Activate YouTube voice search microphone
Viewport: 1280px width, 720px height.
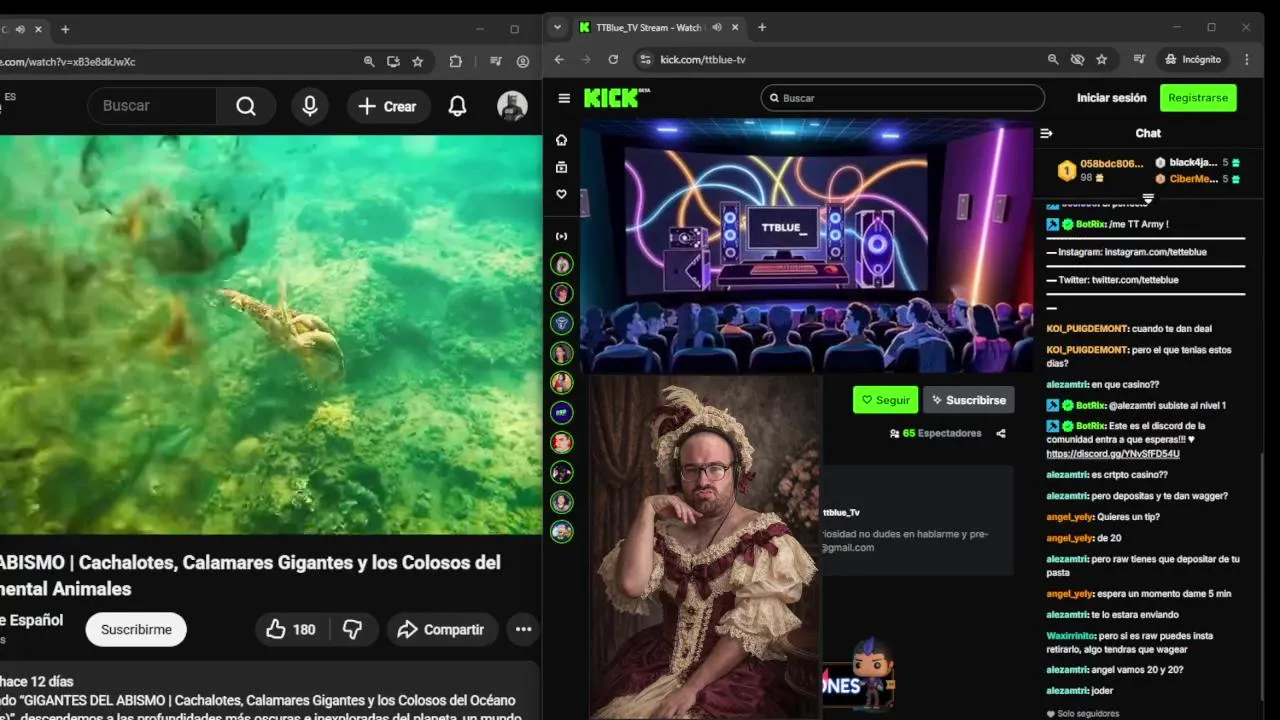pos(310,106)
